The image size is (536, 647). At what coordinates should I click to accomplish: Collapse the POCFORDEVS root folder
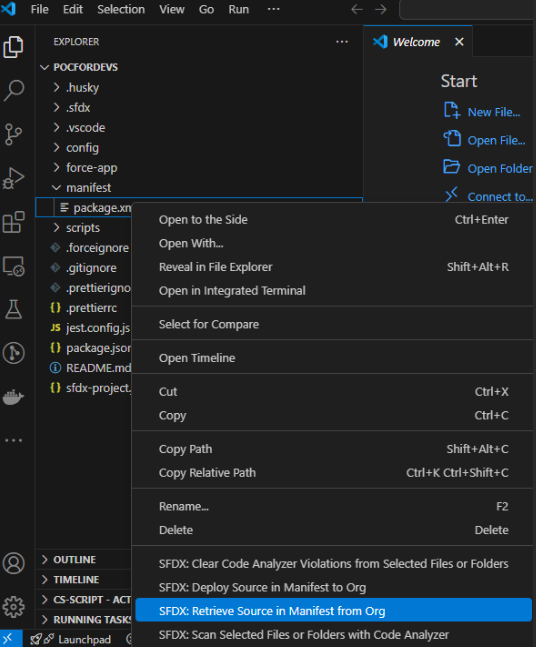click(x=45, y=67)
